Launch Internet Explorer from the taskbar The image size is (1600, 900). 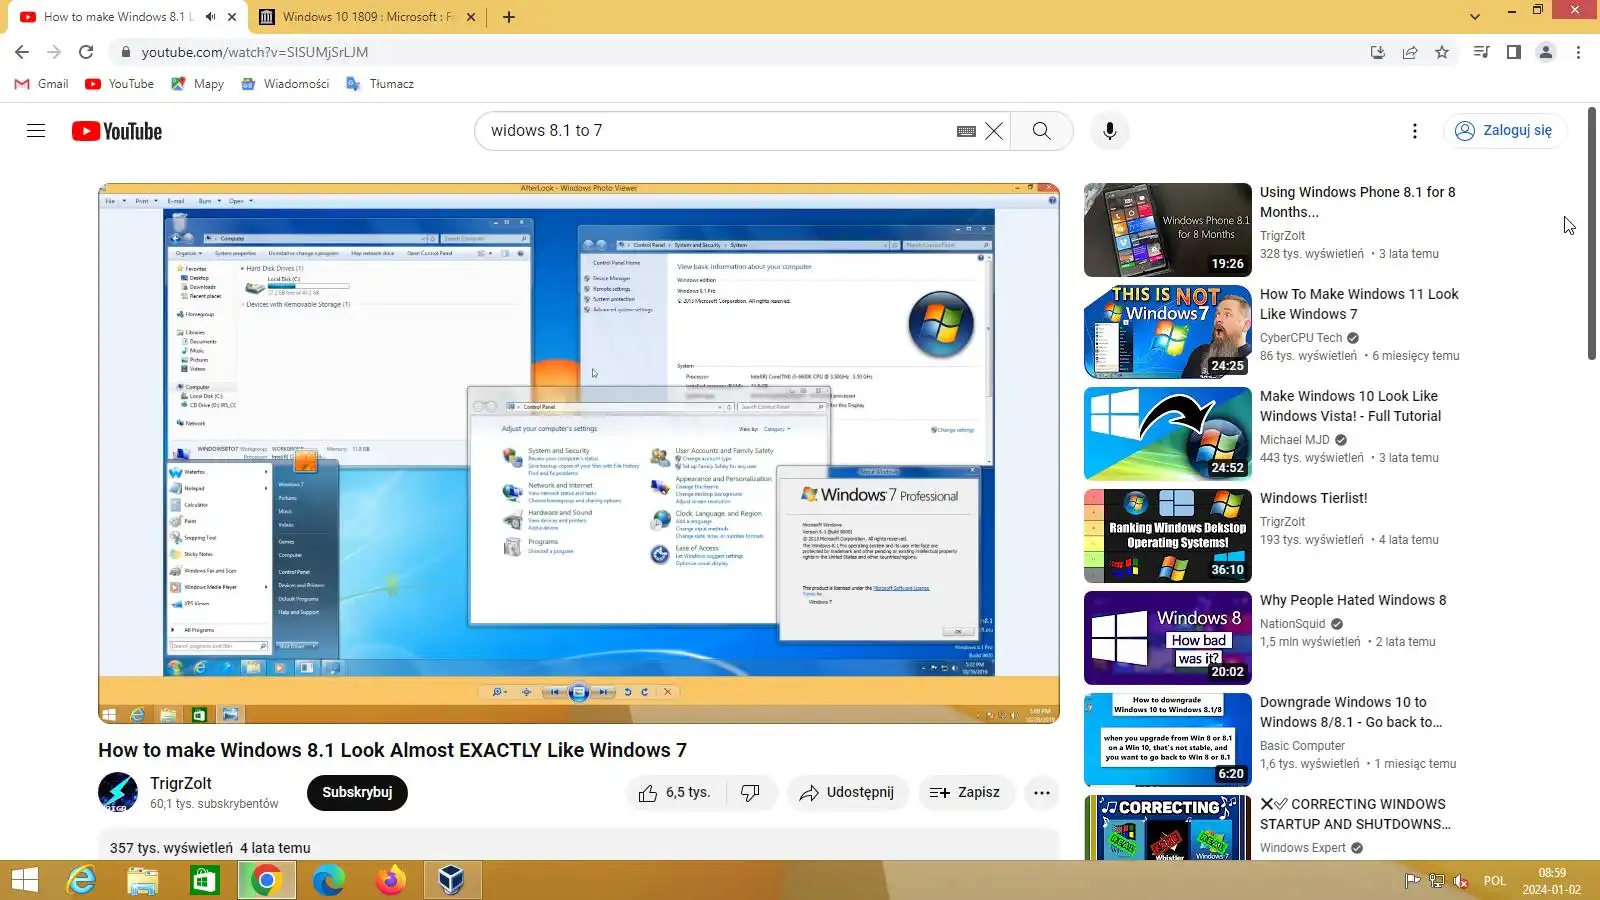click(x=81, y=880)
